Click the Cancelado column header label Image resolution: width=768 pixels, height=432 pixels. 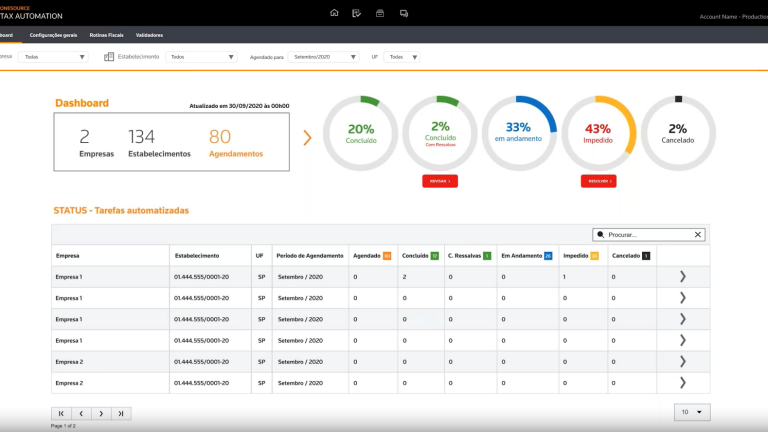(626, 256)
